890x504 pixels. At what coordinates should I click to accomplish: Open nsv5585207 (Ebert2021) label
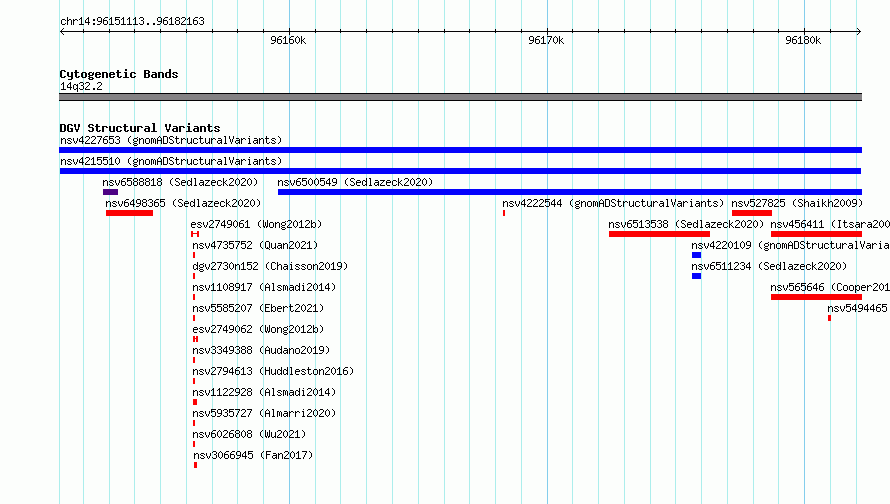258,308
